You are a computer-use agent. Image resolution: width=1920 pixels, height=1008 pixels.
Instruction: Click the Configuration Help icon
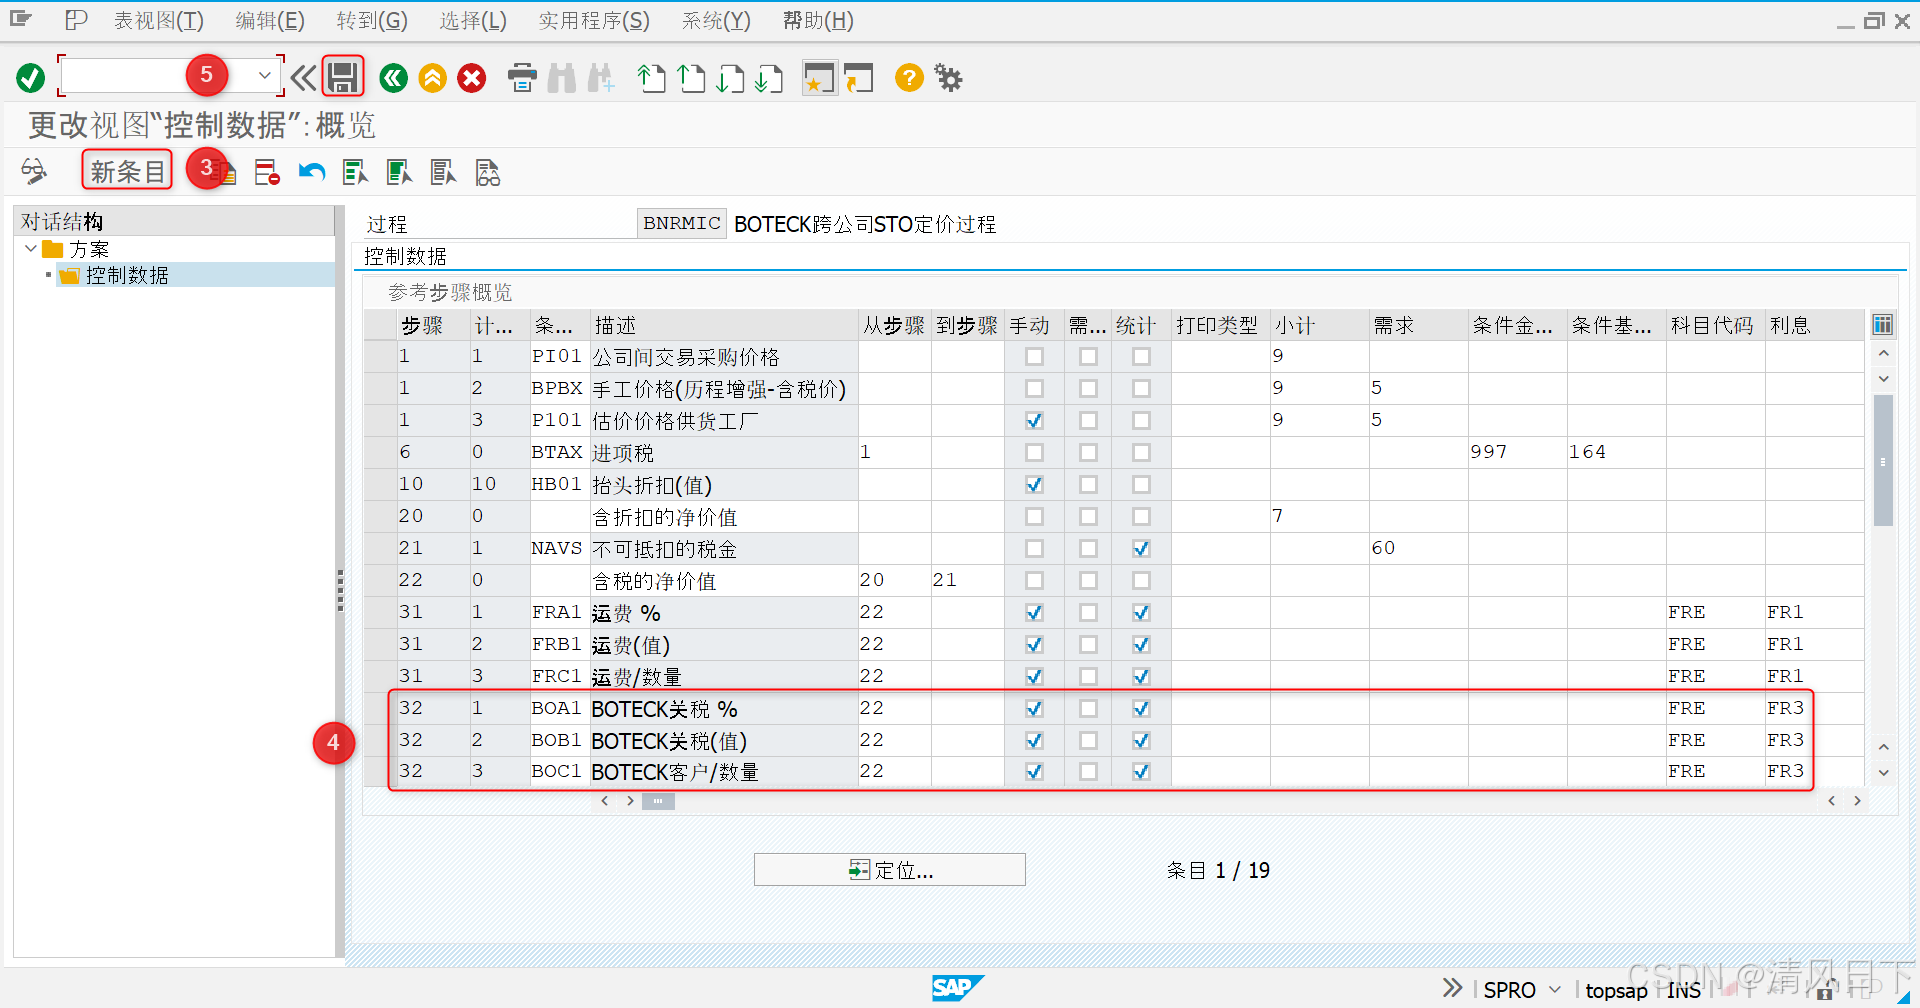(x=488, y=172)
